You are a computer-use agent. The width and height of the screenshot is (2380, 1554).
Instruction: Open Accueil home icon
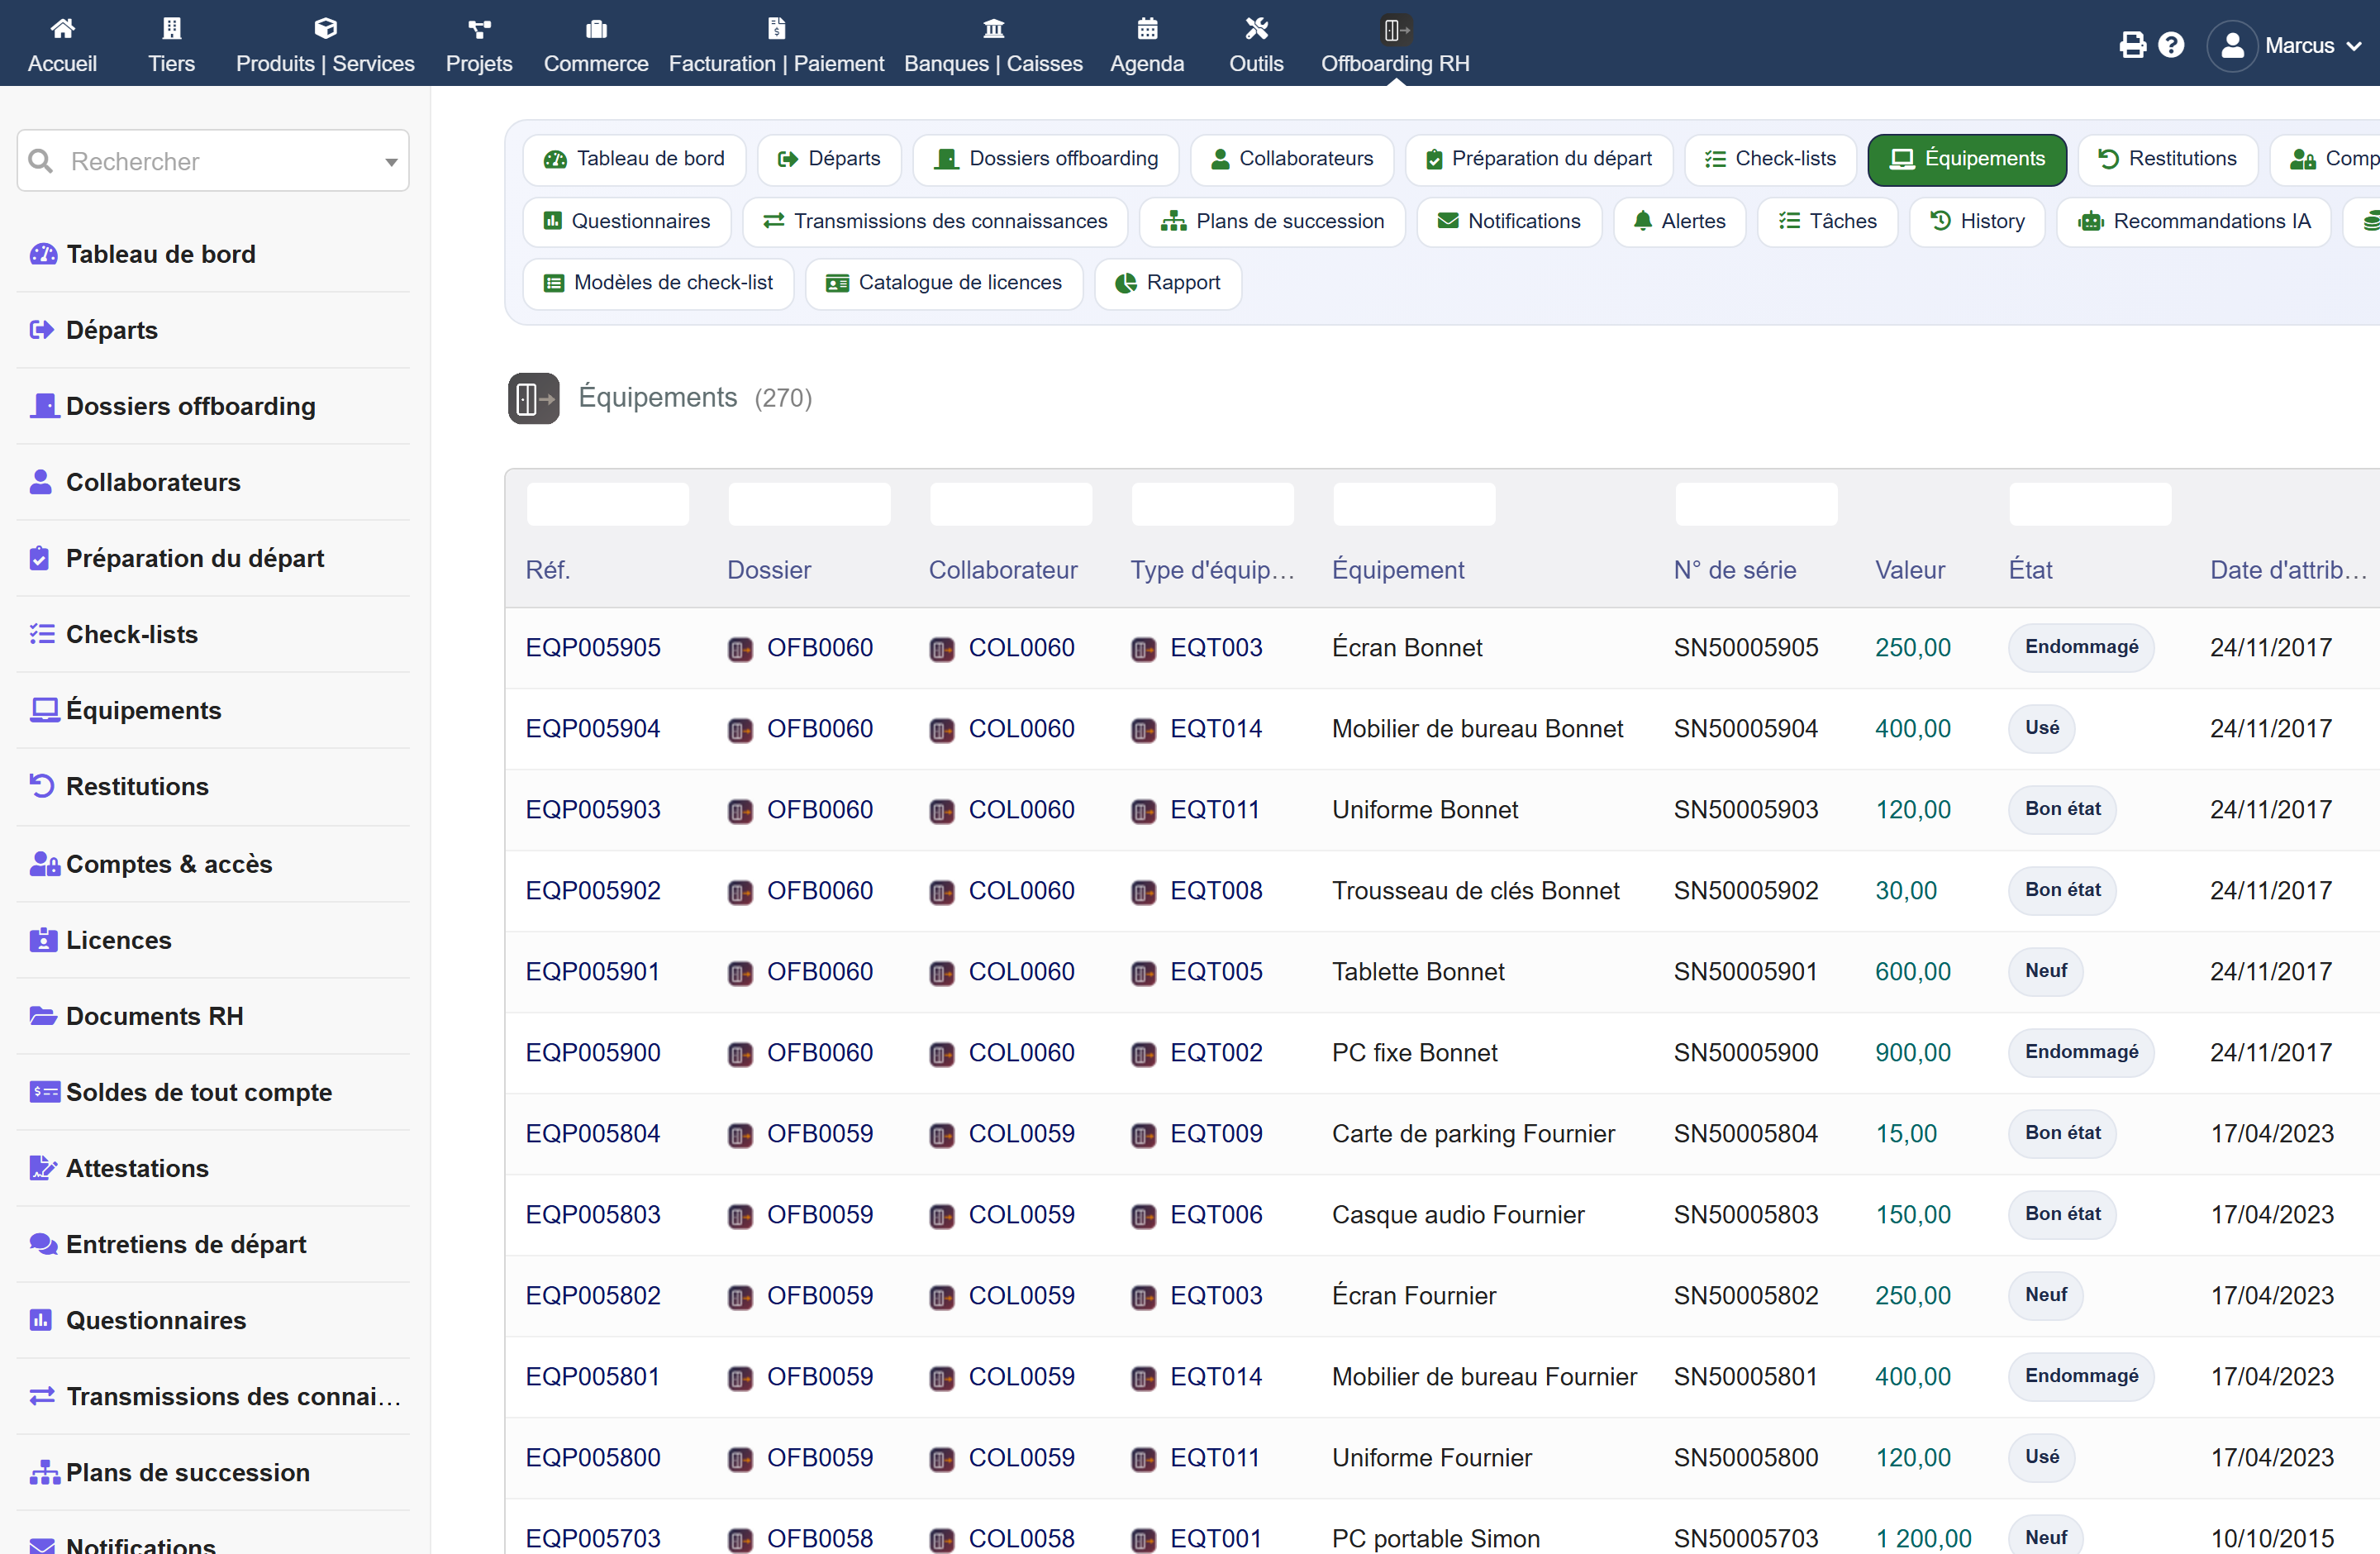pos(62,28)
